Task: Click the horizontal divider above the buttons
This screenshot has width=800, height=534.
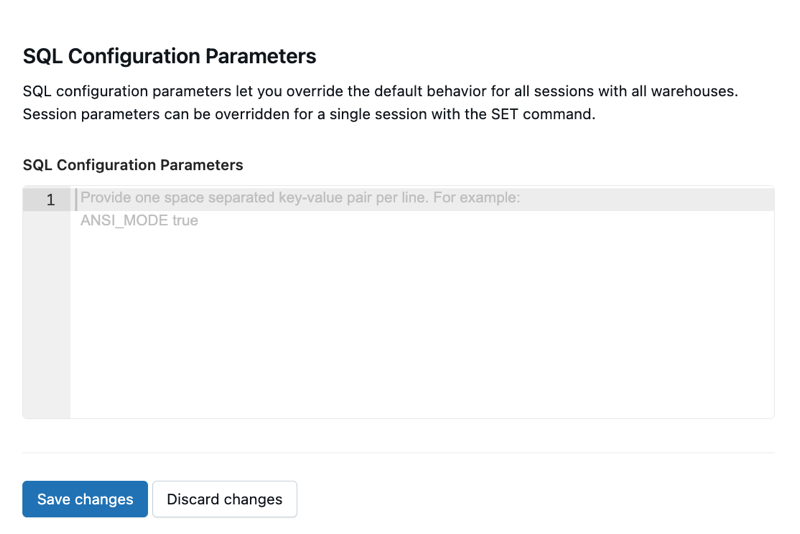Action: point(398,452)
